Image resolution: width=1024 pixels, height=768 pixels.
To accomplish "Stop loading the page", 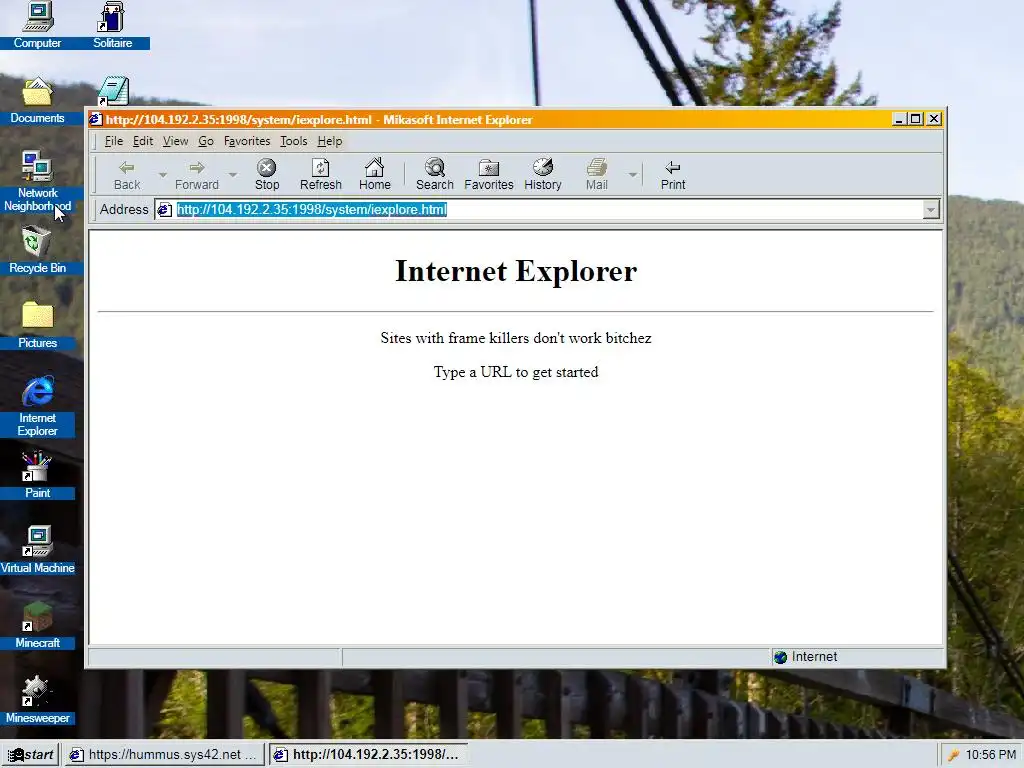I will 266,175.
